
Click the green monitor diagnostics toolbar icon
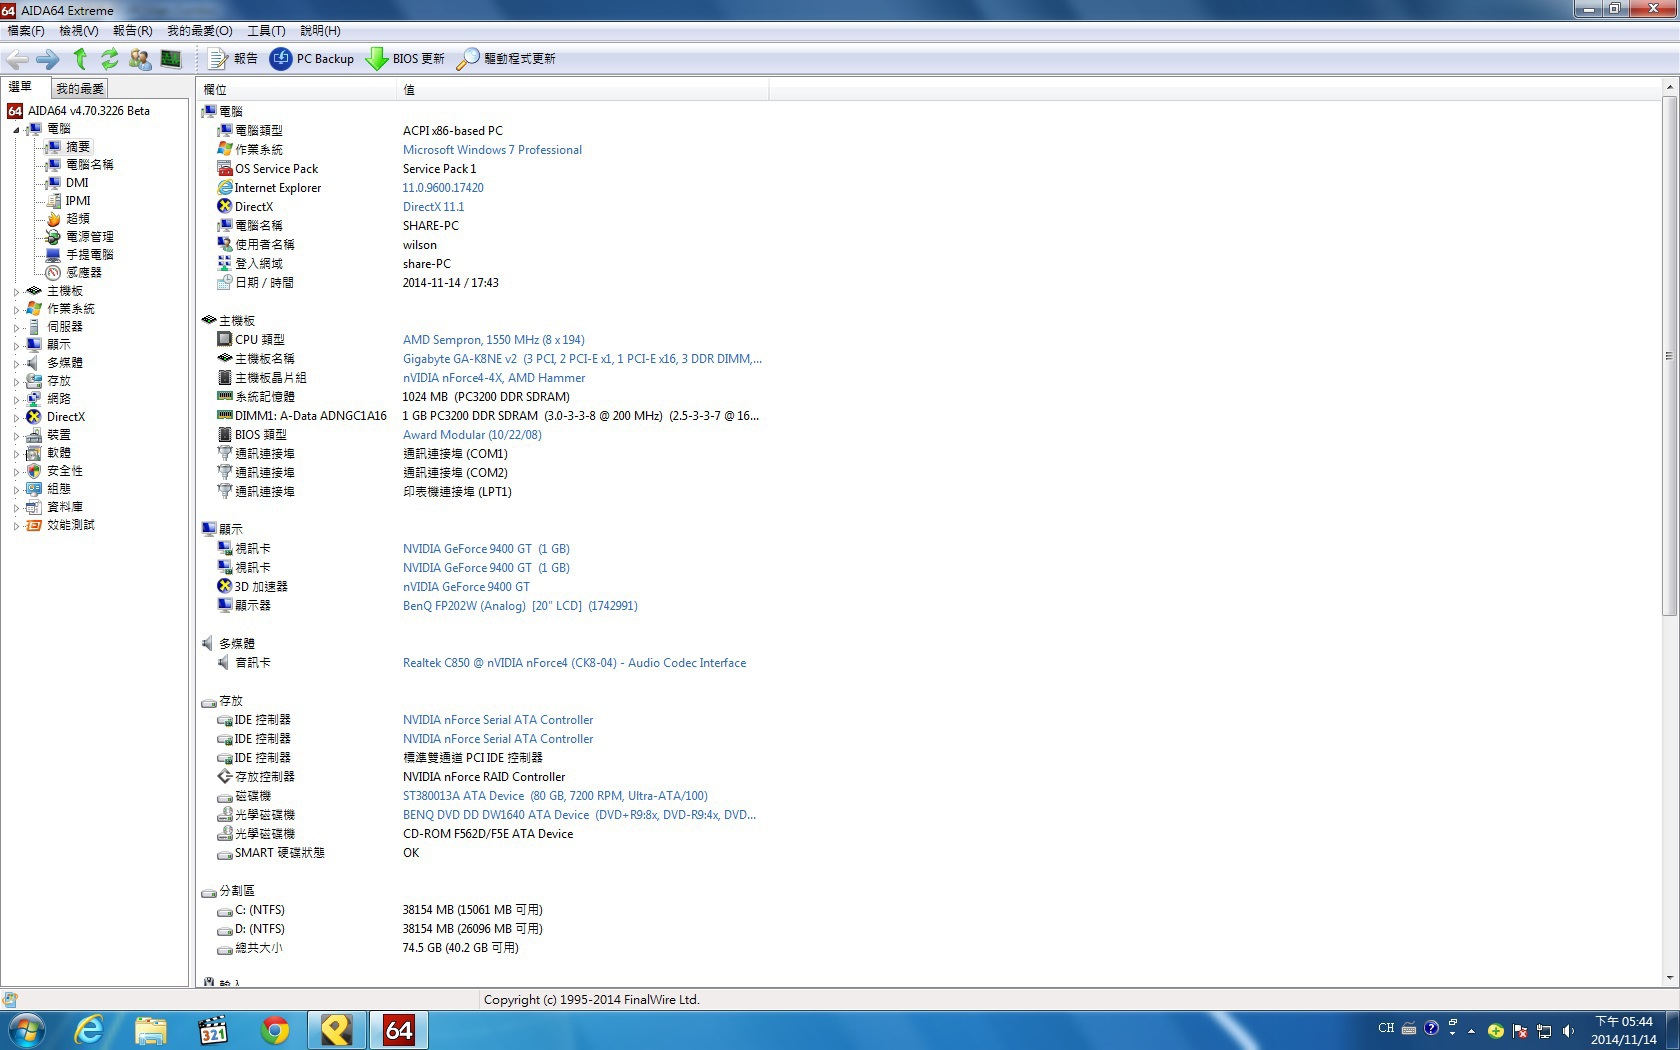tap(171, 59)
